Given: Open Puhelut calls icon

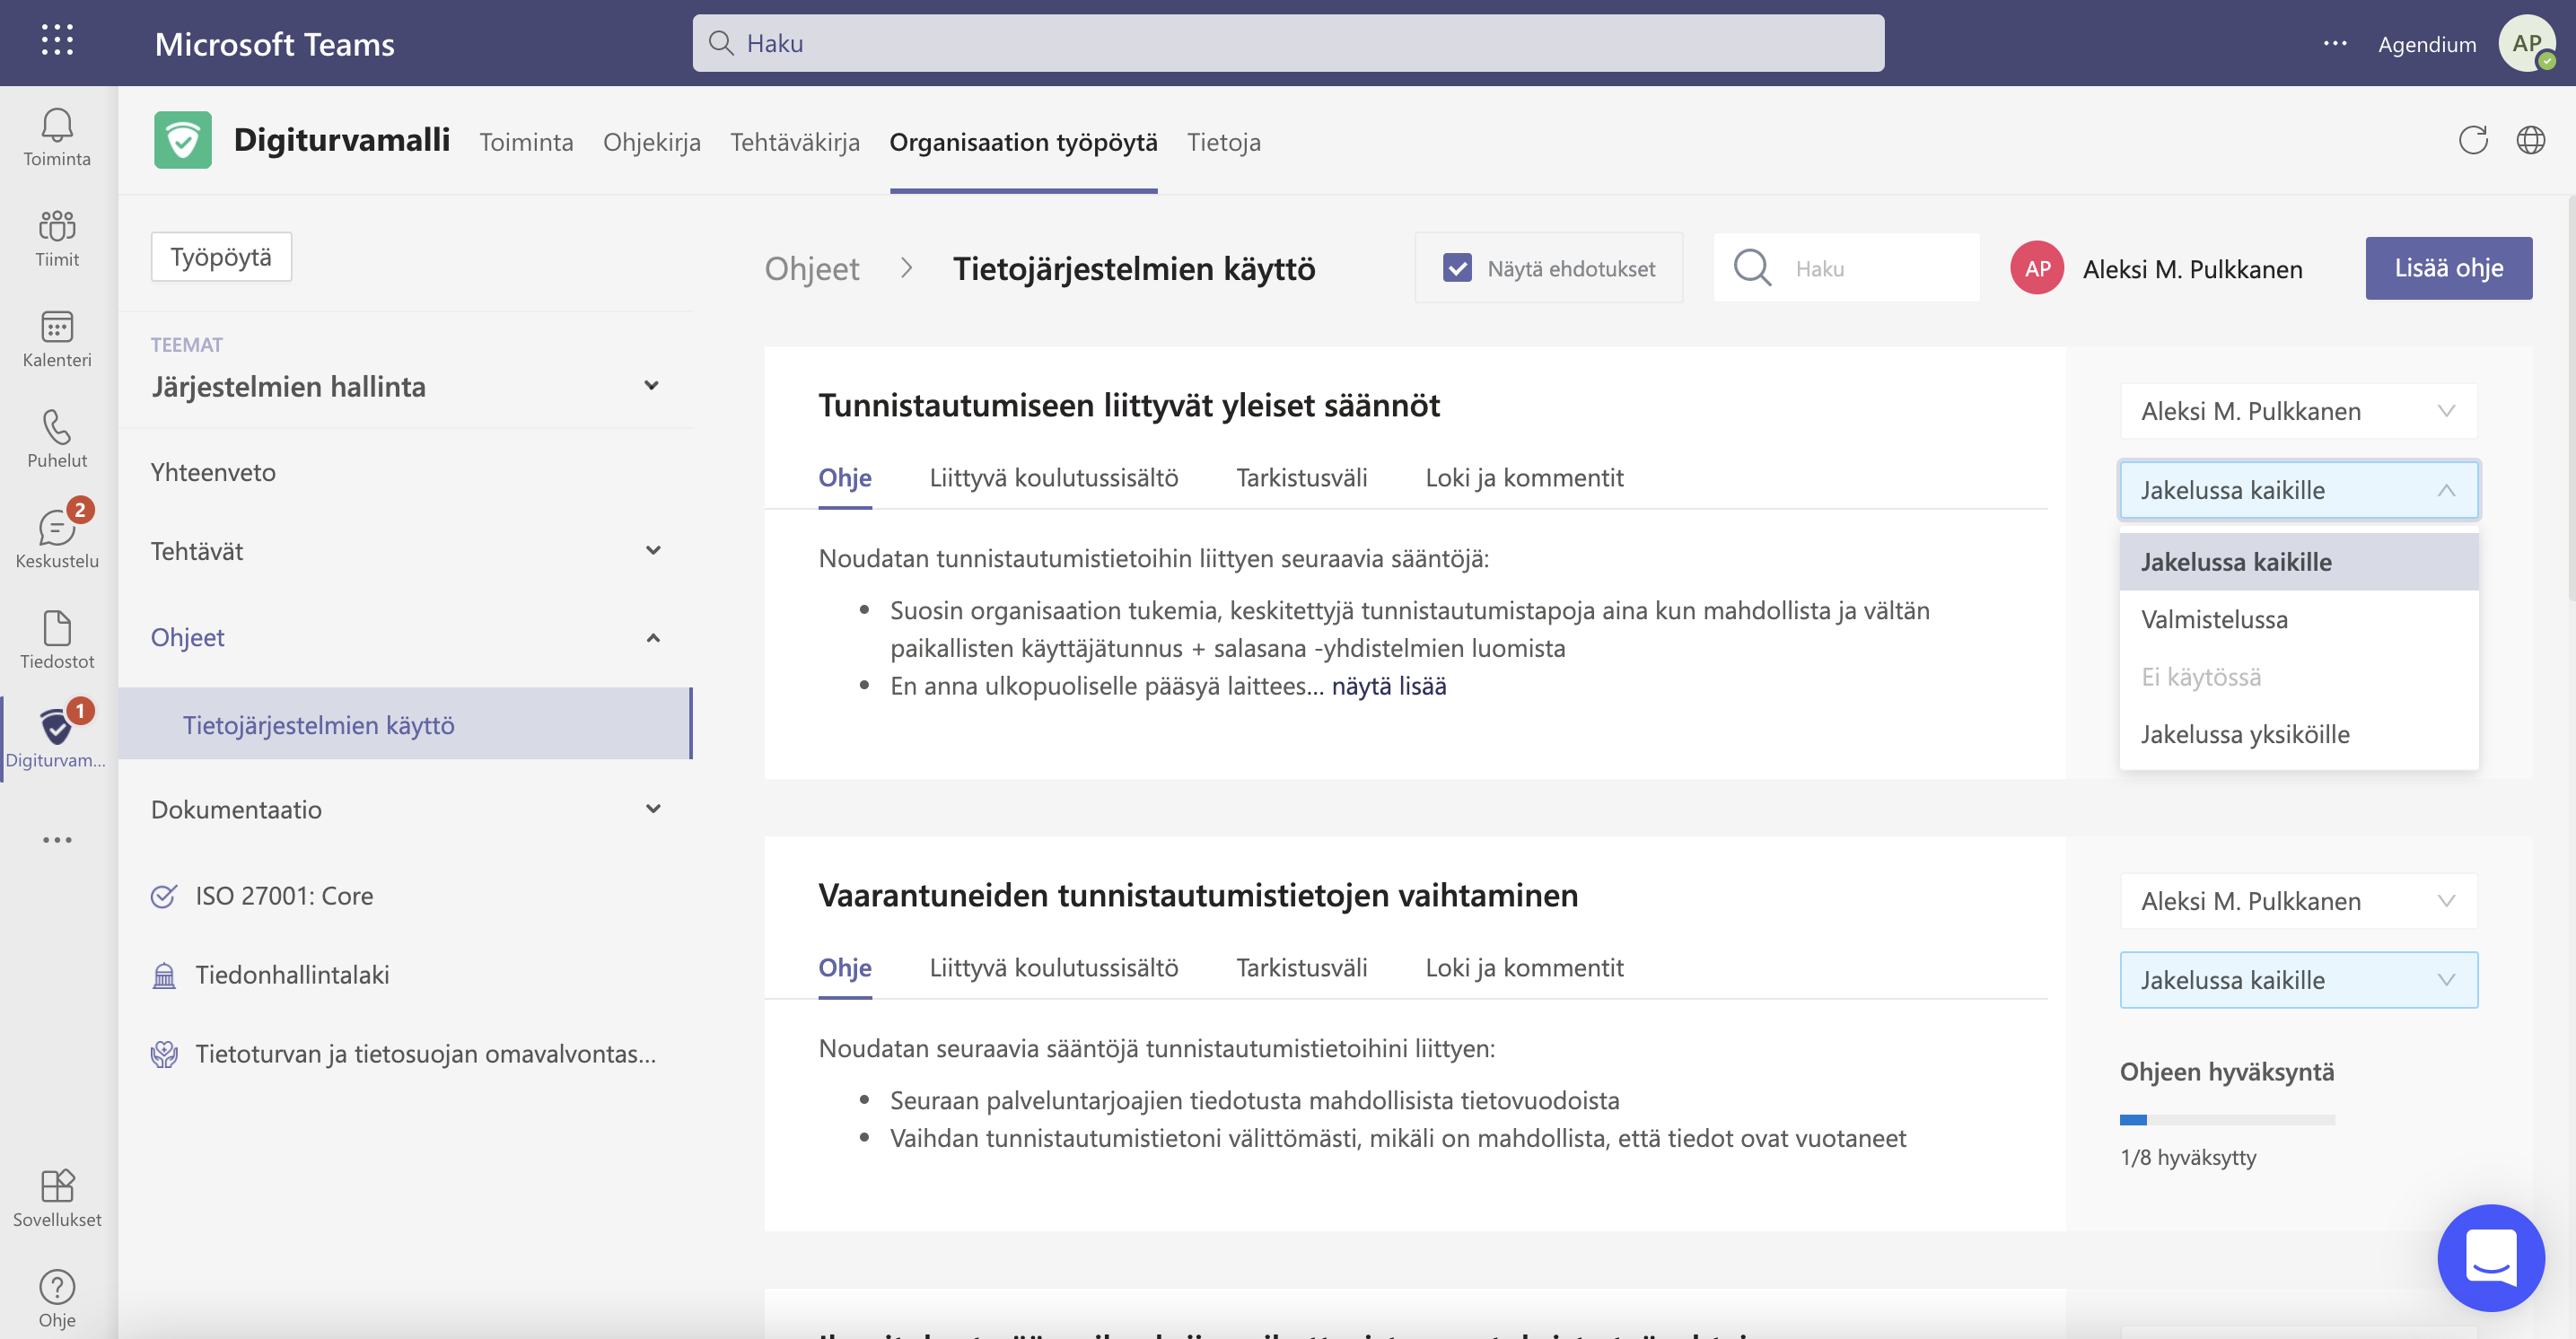Looking at the screenshot, I should [57, 439].
